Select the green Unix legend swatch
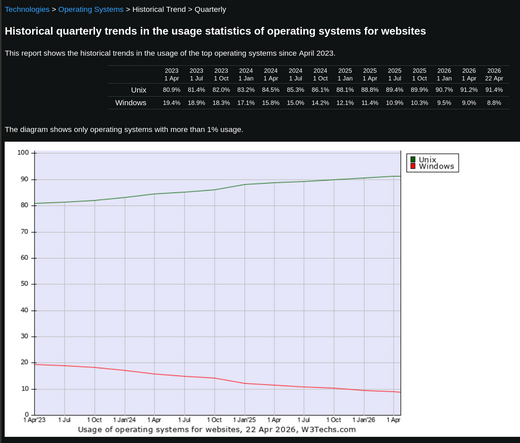The height and width of the screenshot is (443, 520). click(x=413, y=159)
